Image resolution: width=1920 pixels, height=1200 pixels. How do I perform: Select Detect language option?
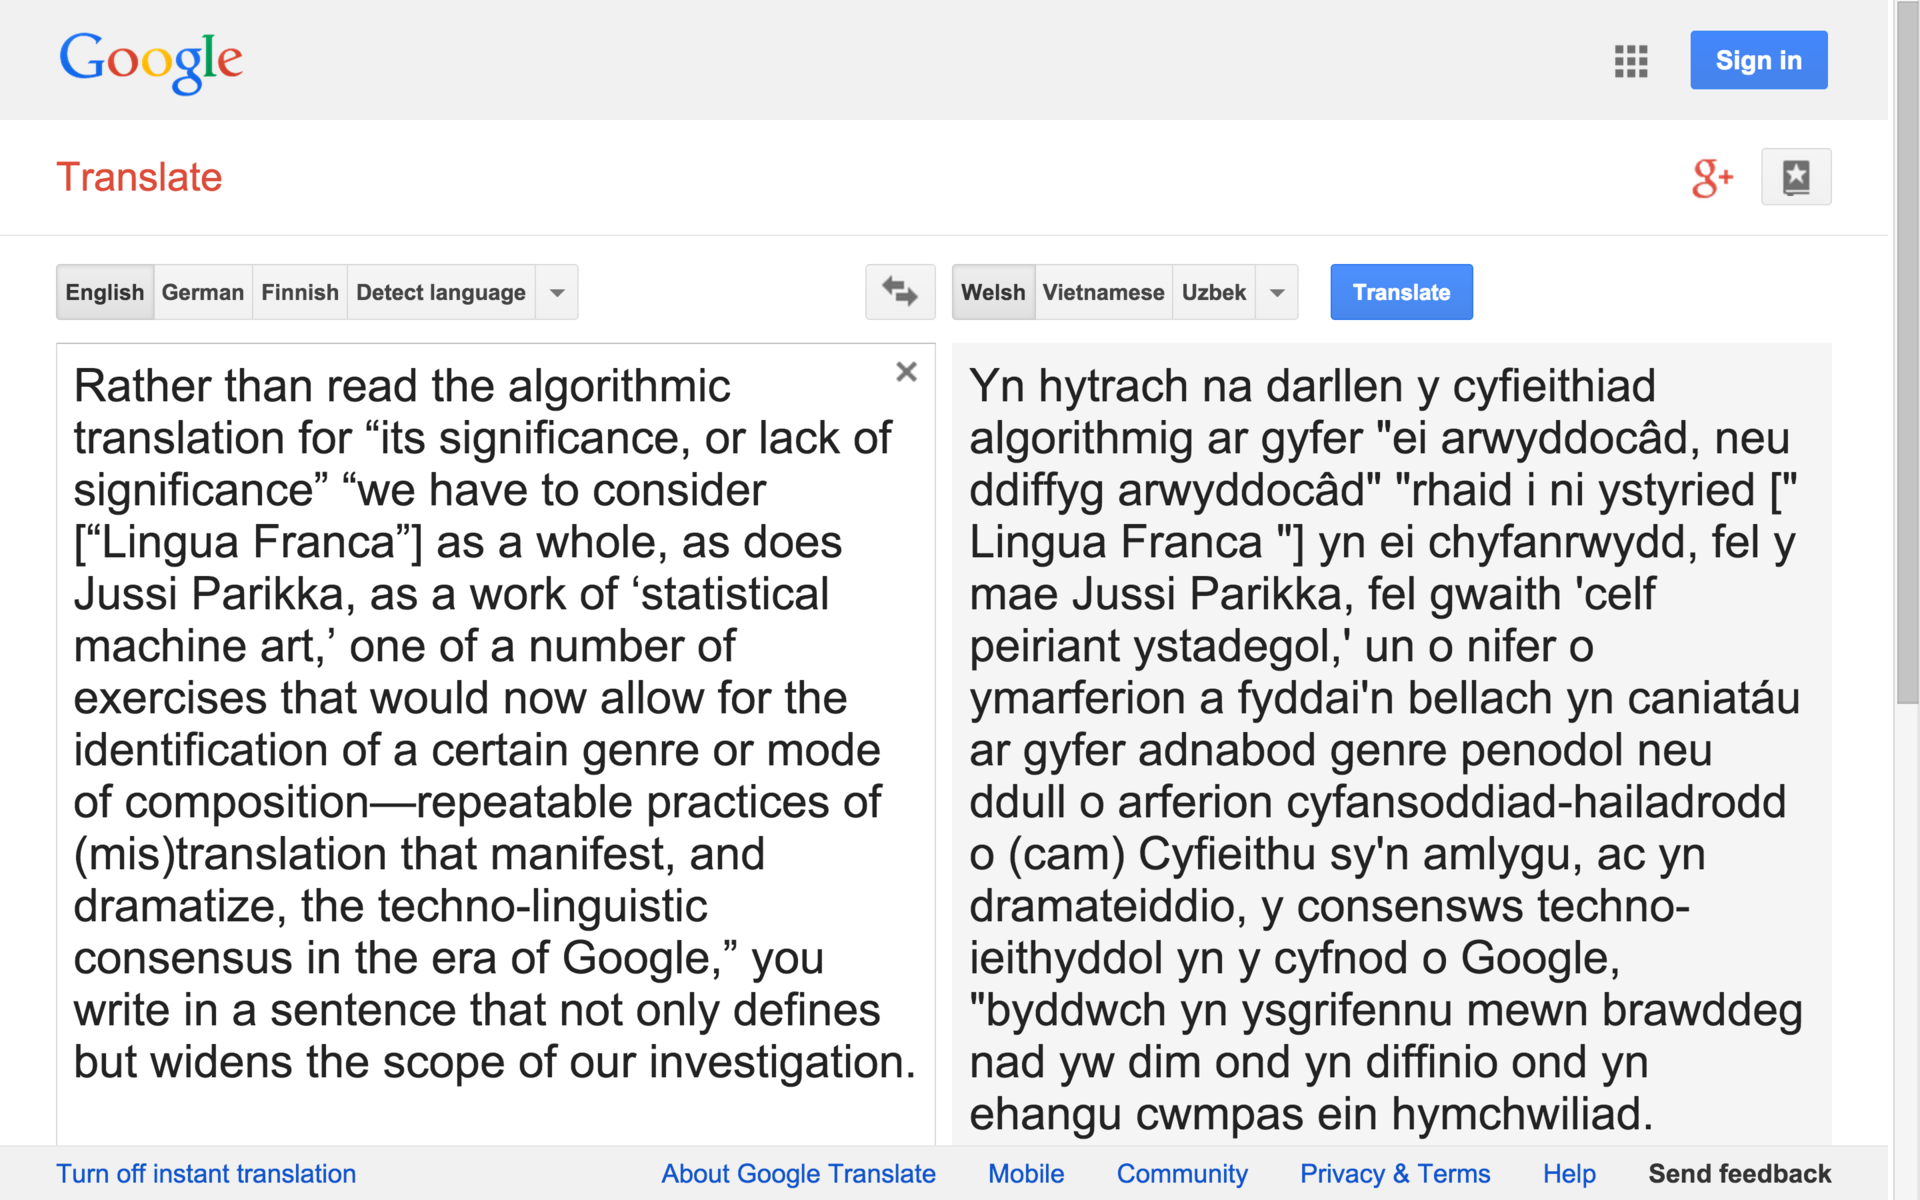440,292
